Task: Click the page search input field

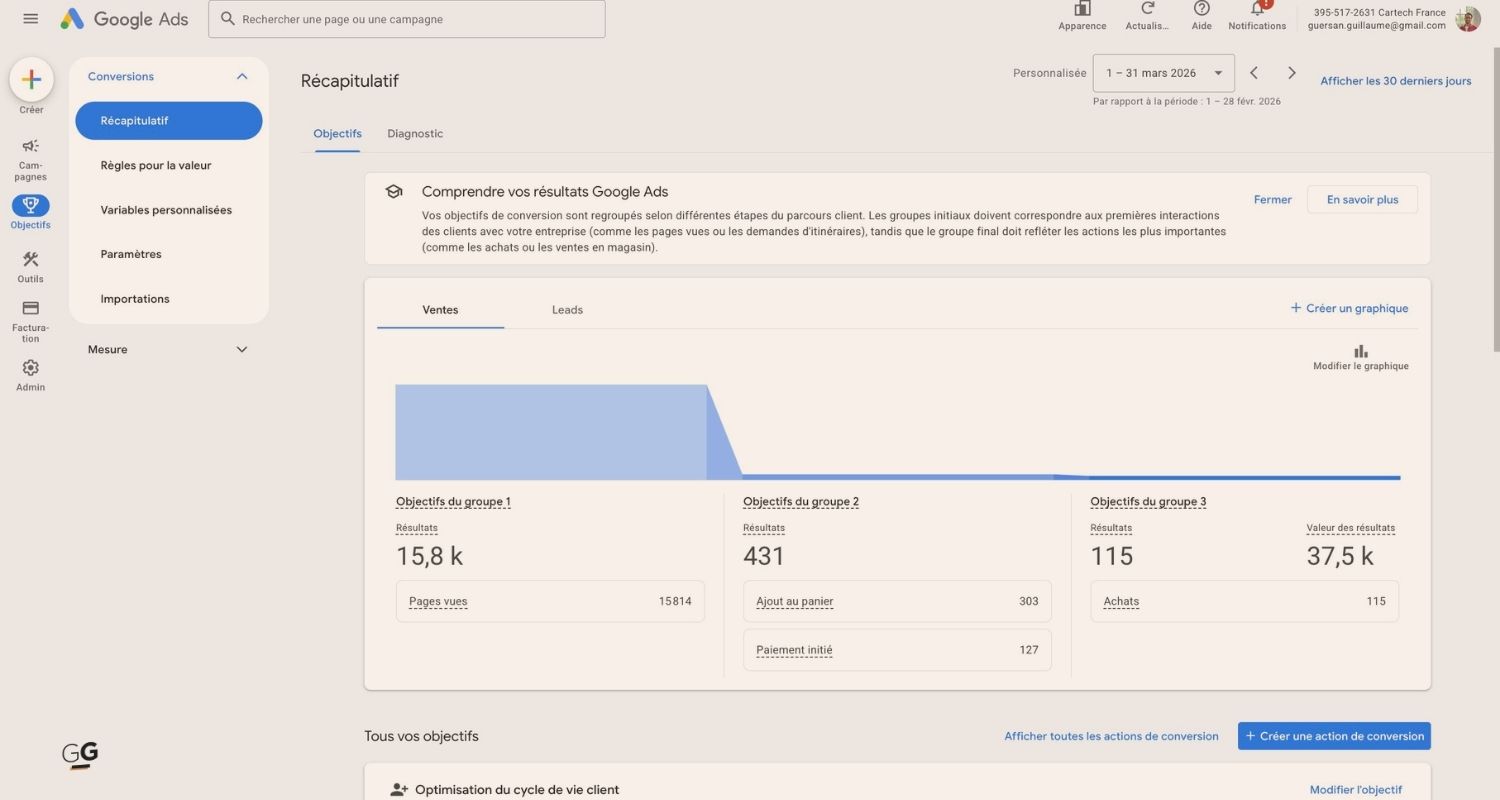Action: tap(406, 18)
